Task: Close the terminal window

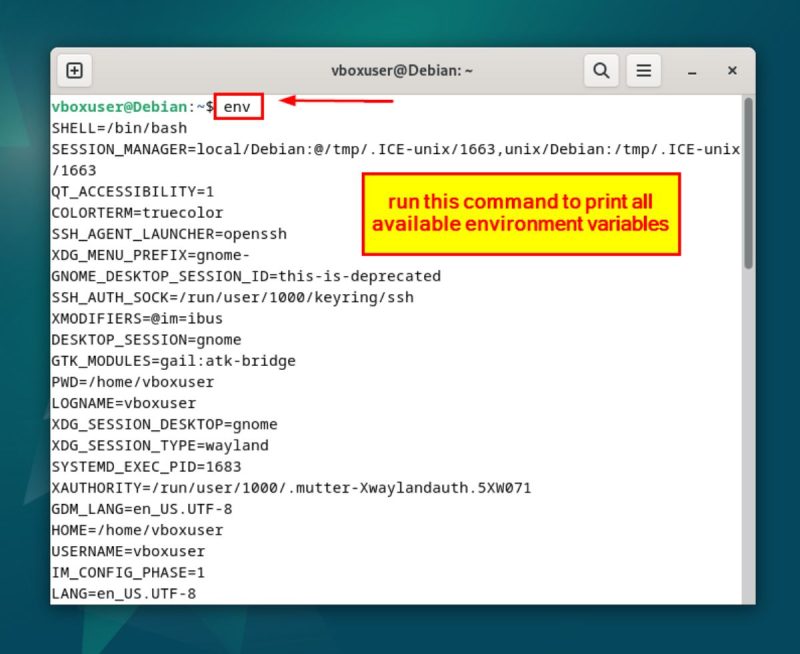Action: (732, 71)
